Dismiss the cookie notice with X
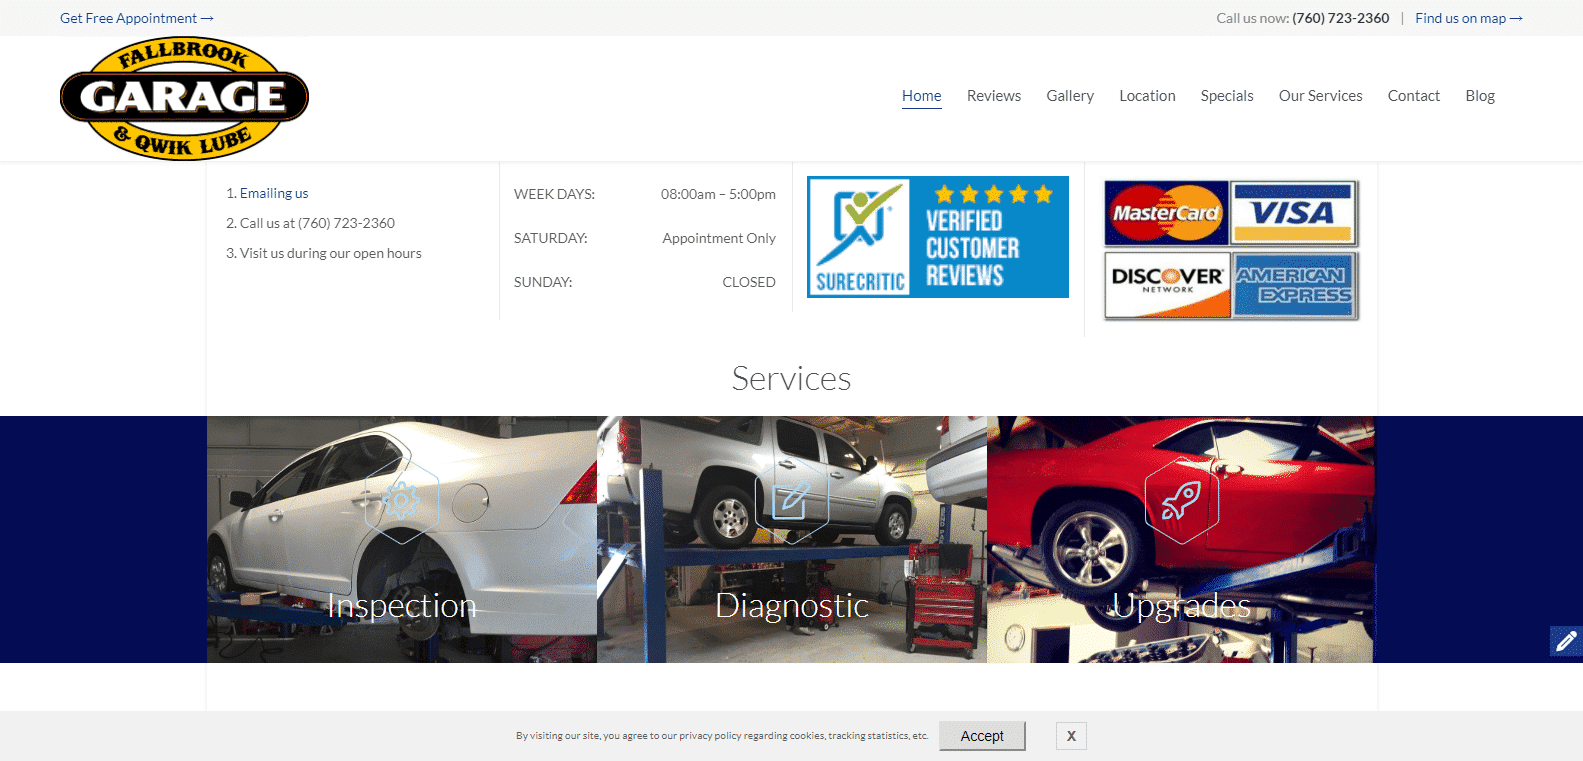Screen dimensions: 1583x761 (1071, 736)
